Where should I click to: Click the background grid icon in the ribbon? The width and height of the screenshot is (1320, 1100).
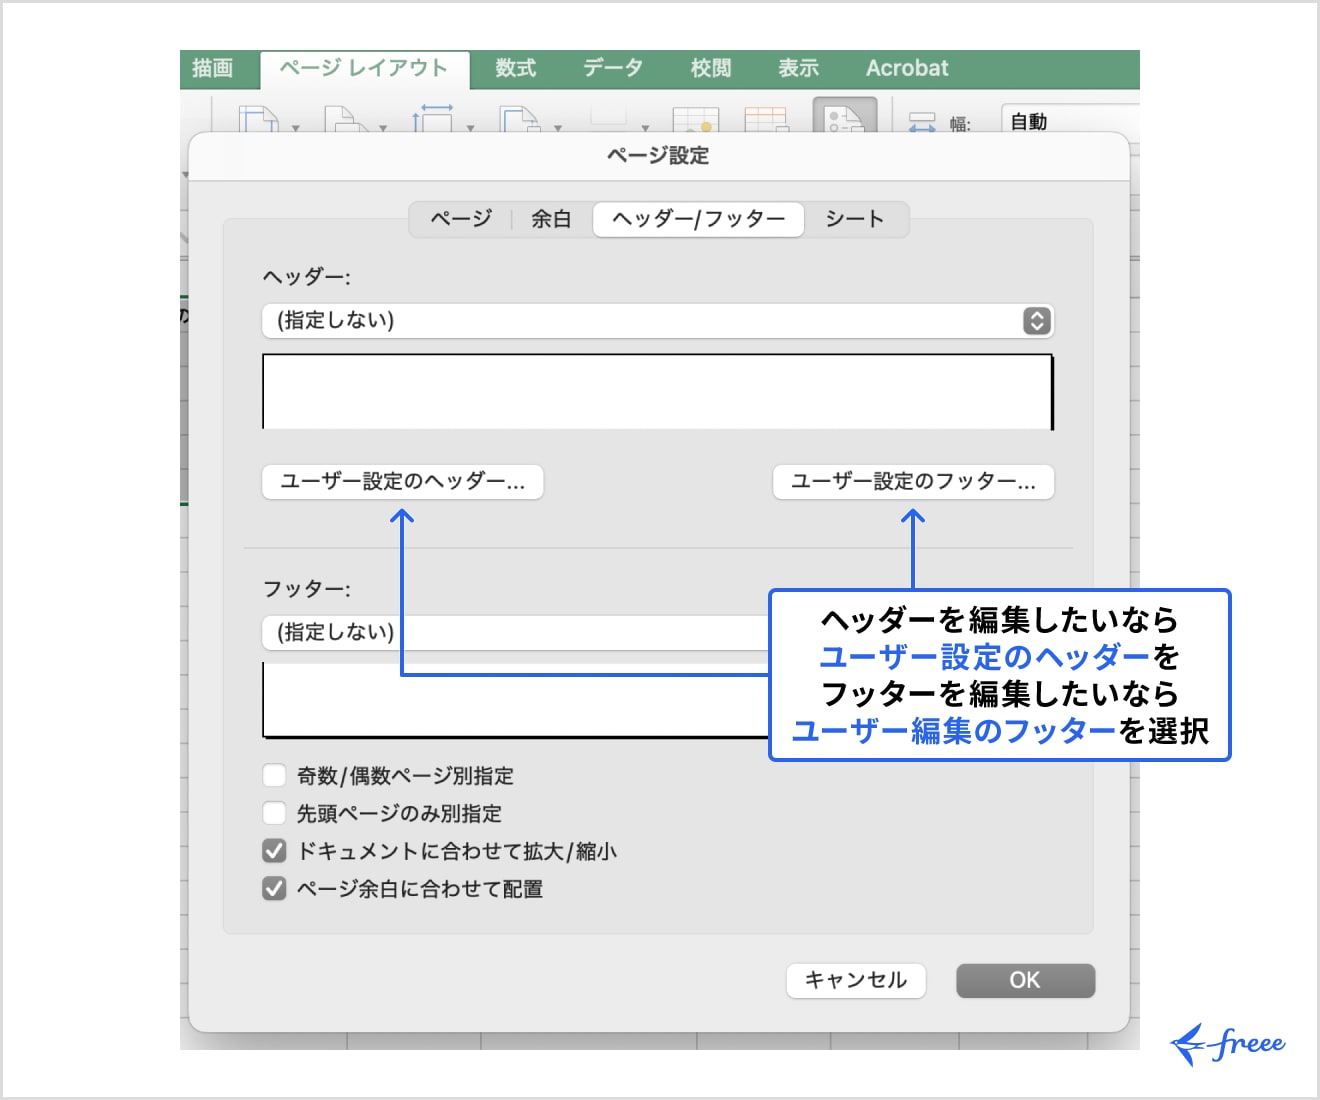[692, 122]
